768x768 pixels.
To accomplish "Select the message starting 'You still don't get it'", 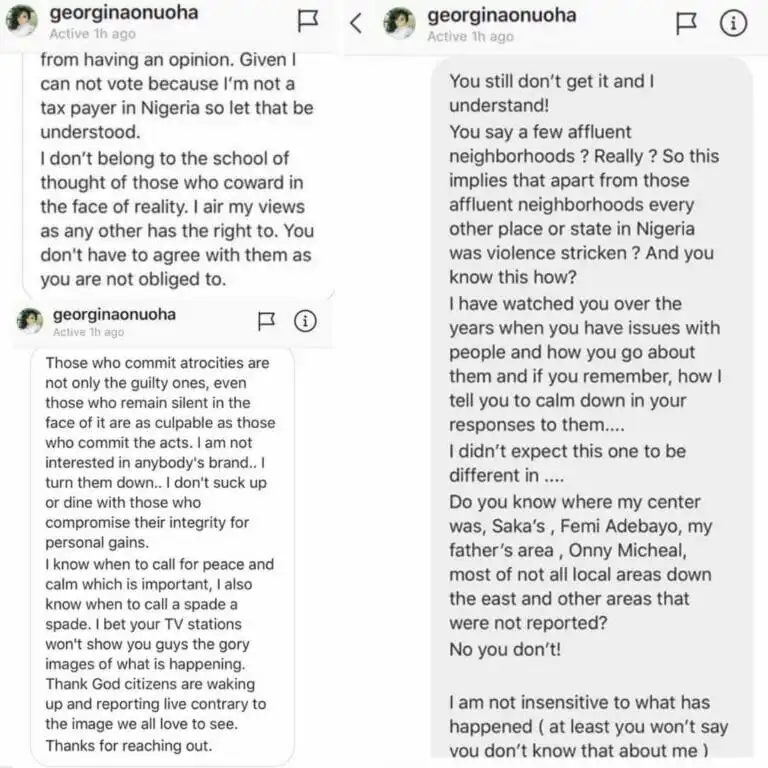I will 592,409.
